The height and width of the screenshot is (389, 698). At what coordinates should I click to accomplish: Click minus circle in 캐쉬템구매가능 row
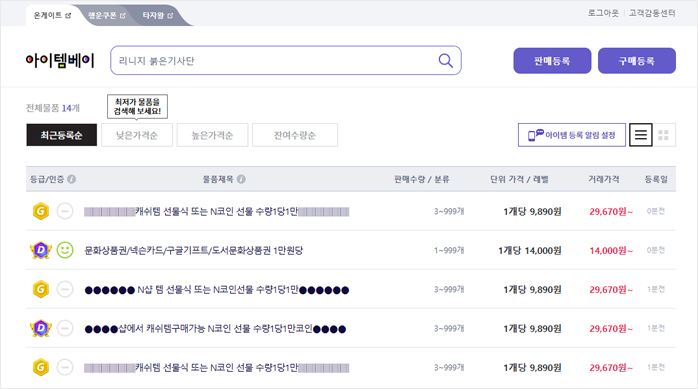pos(65,328)
